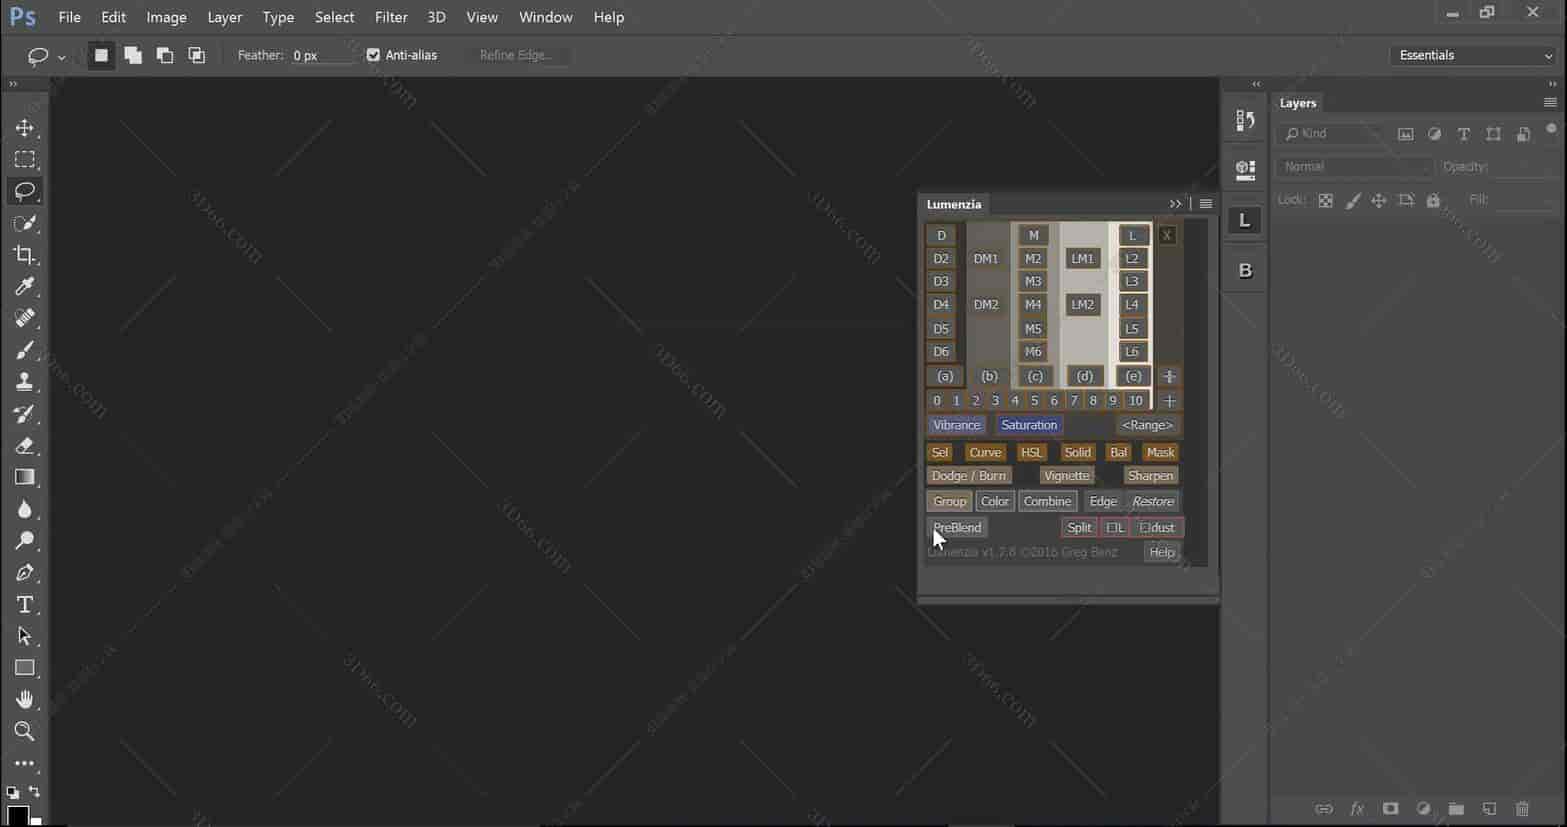Click the Dodge / Burn button
This screenshot has height=827, width=1567.
pos(968,476)
